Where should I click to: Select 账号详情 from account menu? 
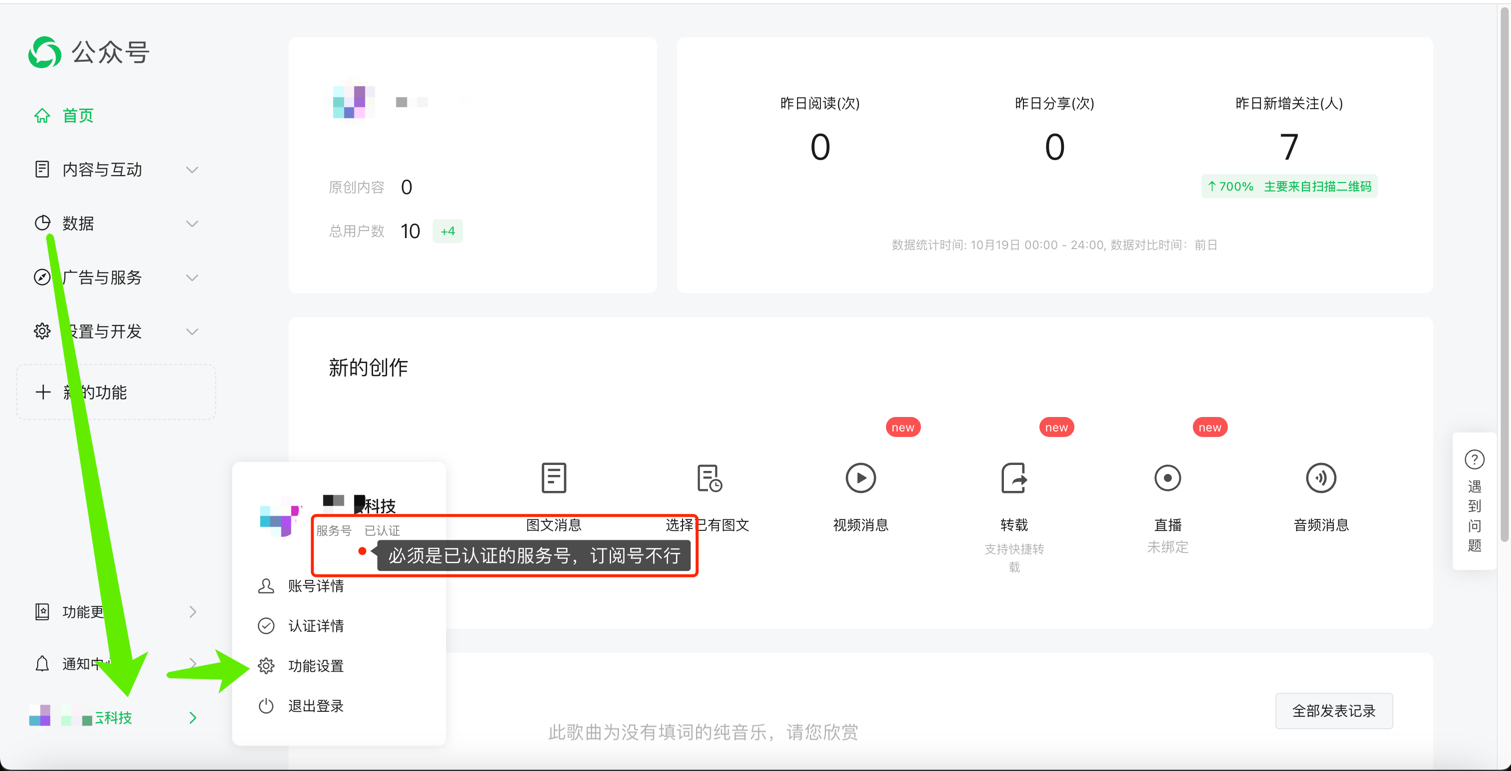point(315,586)
